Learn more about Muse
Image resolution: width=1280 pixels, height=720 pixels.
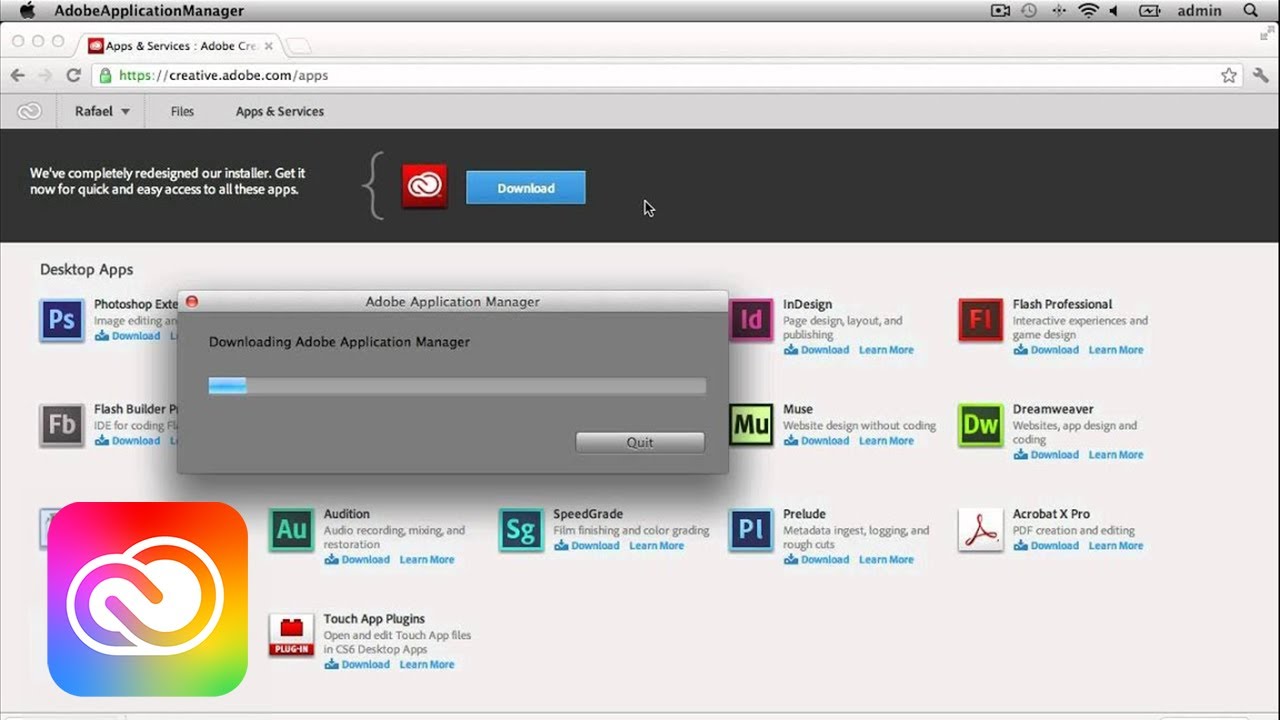886,441
